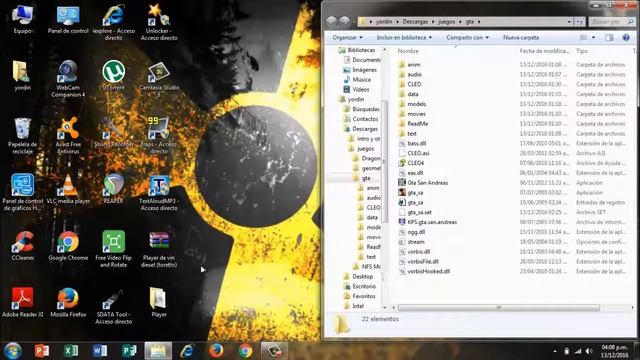Screen dimensions: 640x360
Task: Open the Organizar menu in Explorer
Action: [347, 38]
